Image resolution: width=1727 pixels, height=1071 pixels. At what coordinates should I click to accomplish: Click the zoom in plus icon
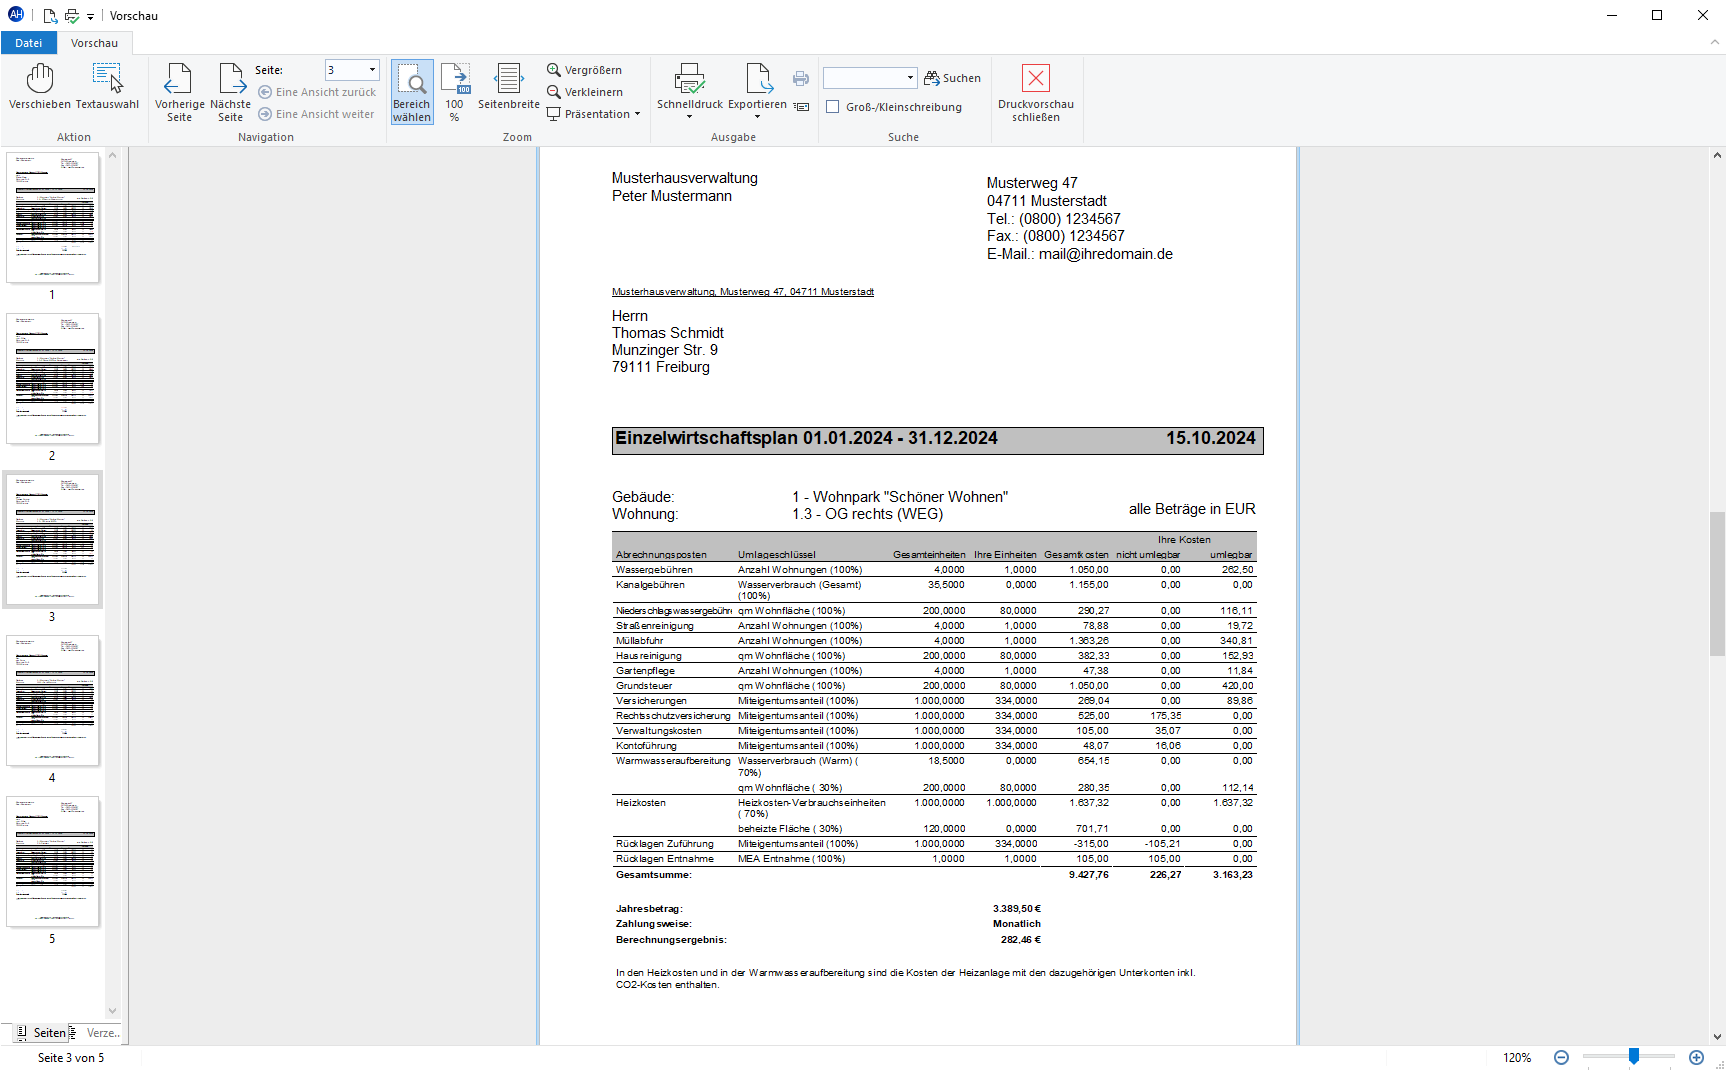(x=1696, y=1057)
